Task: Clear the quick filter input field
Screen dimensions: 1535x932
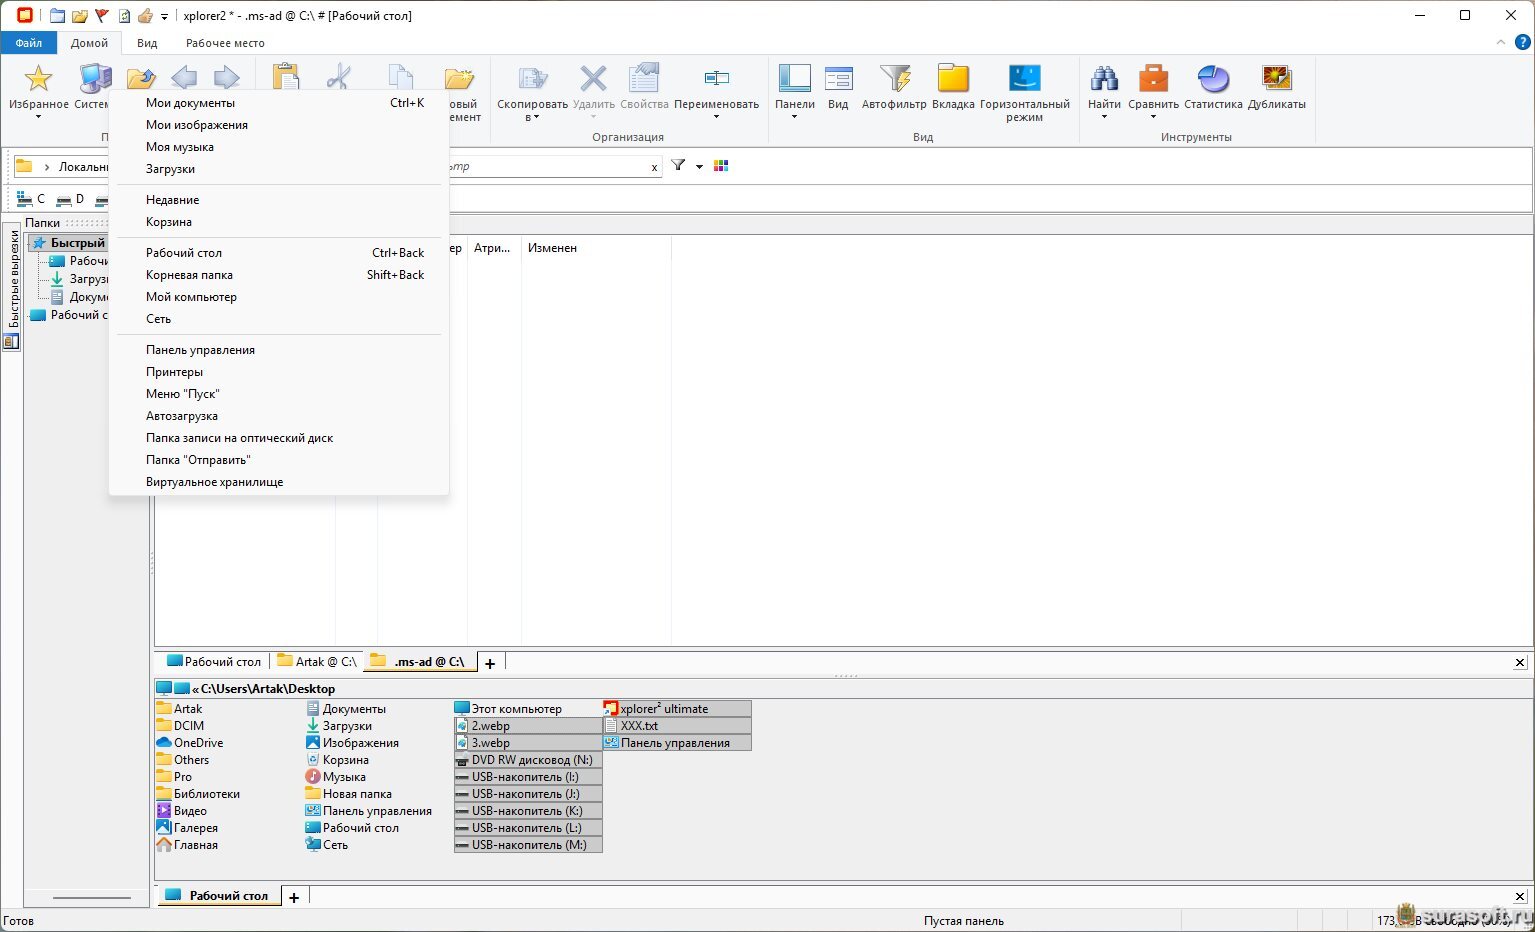Action: 654,168
